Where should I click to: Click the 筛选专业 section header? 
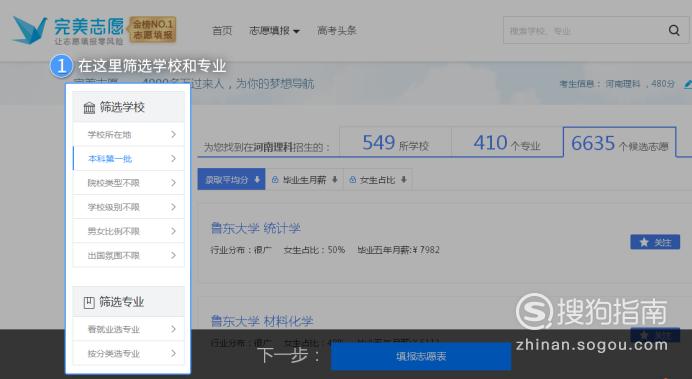click(128, 302)
